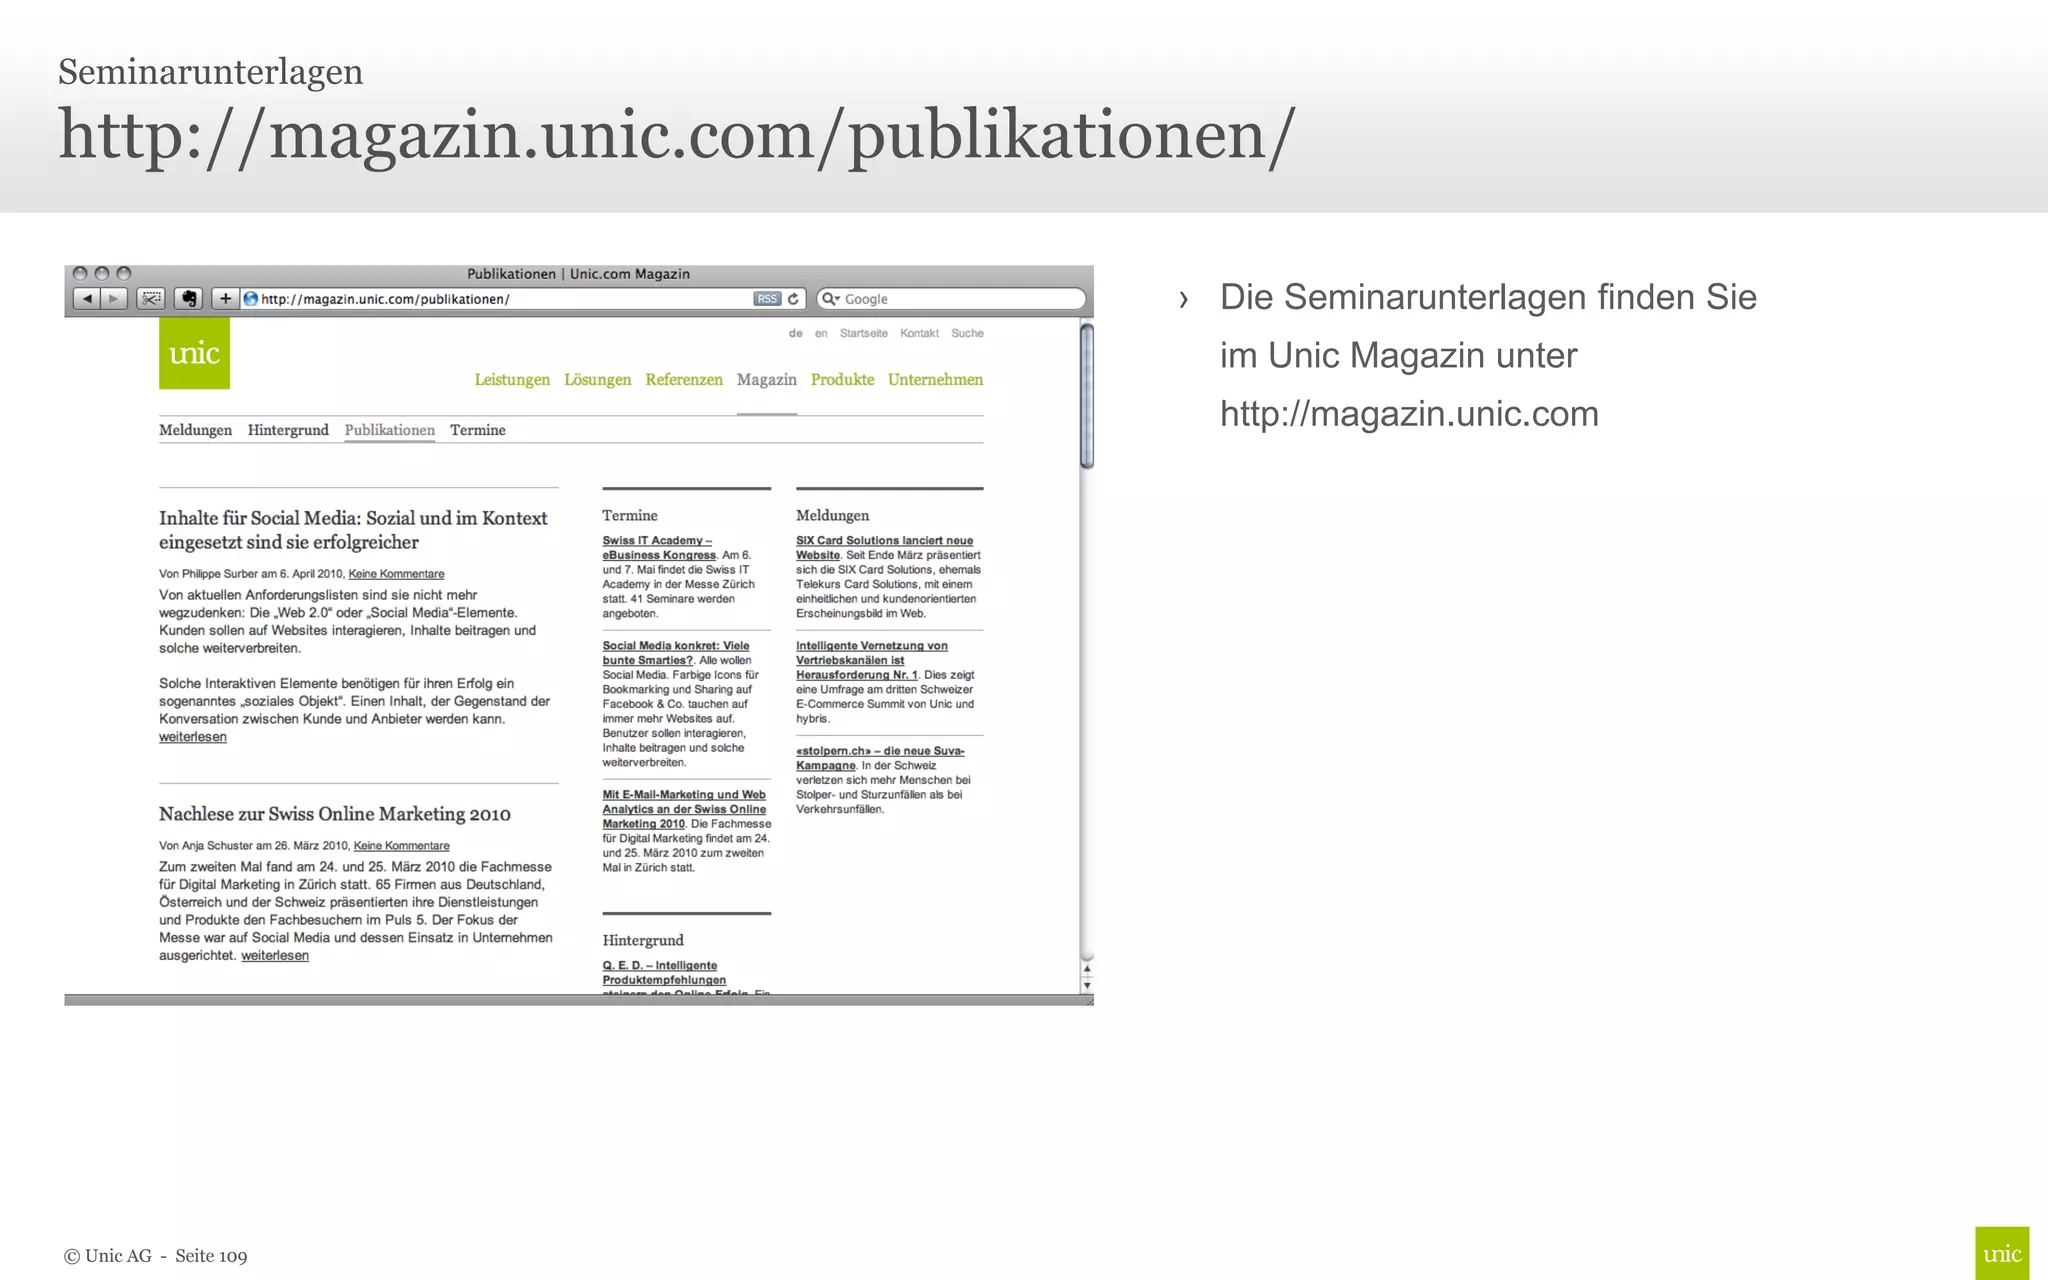Click 'Keine Kommentare' under Philippe Surber article
The width and height of the screenshot is (2048, 1280).
(396, 574)
